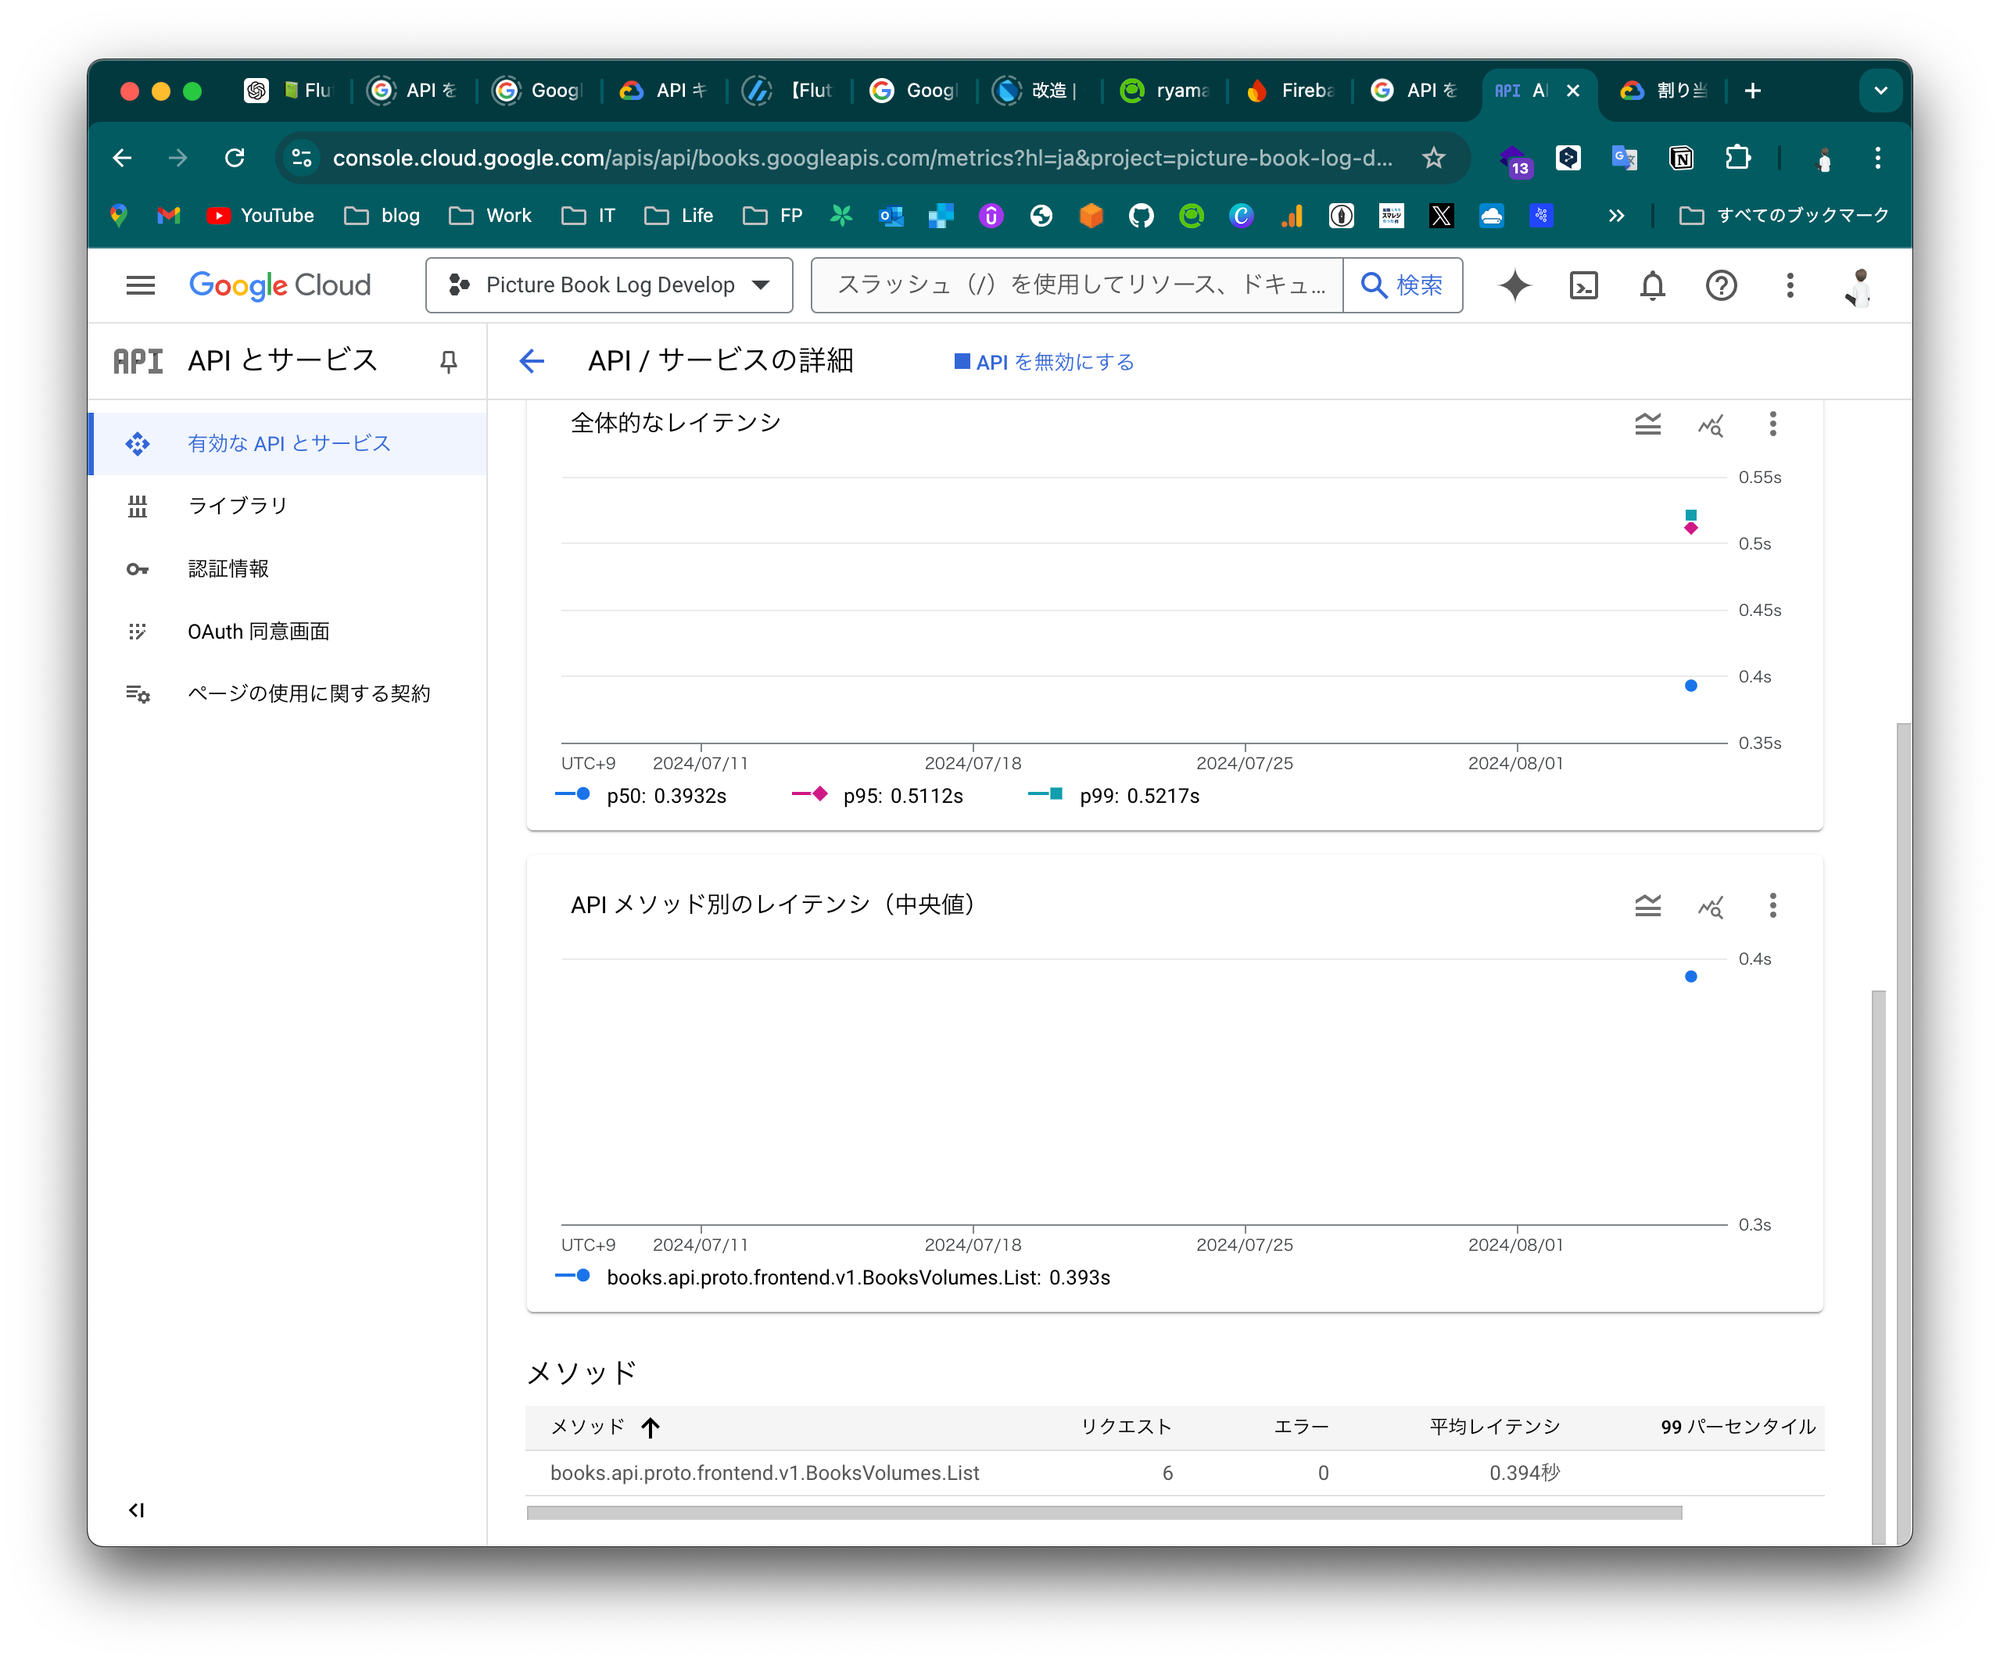Image resolution: width=2000 pixels, height=1662 pixels.
Task: Click API を無効にする button
Action: 1045,362
